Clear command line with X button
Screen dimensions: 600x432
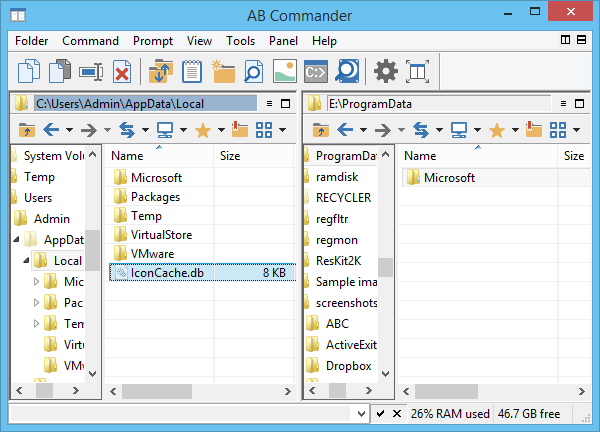(x=397, y=414)
